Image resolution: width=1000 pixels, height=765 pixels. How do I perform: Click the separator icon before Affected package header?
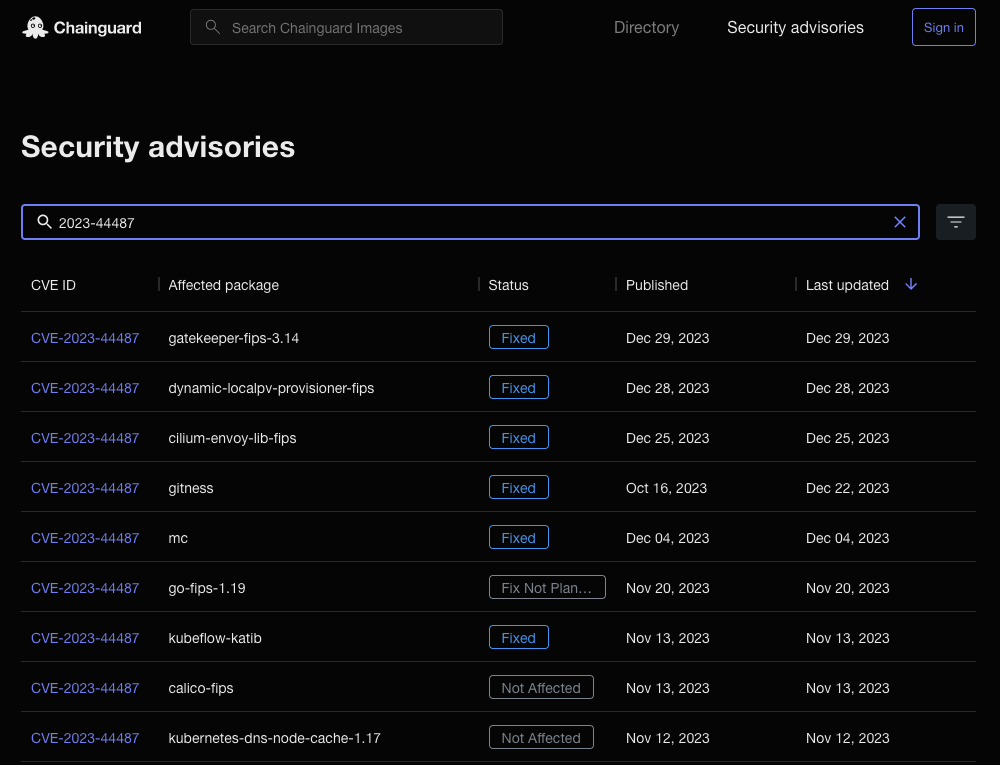pyautogui.click(x=158, y=285)
